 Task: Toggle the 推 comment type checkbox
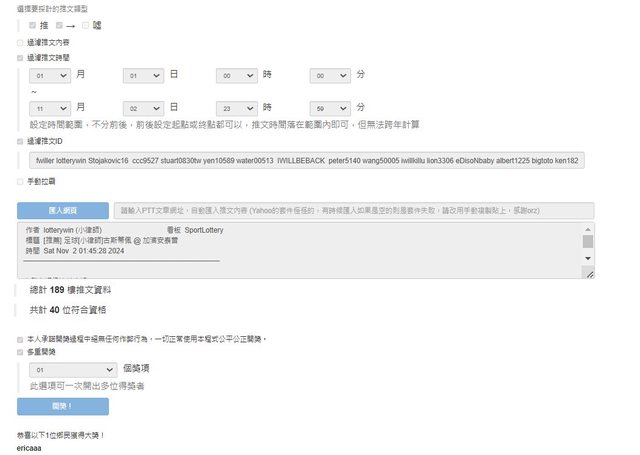pos(33,25)
